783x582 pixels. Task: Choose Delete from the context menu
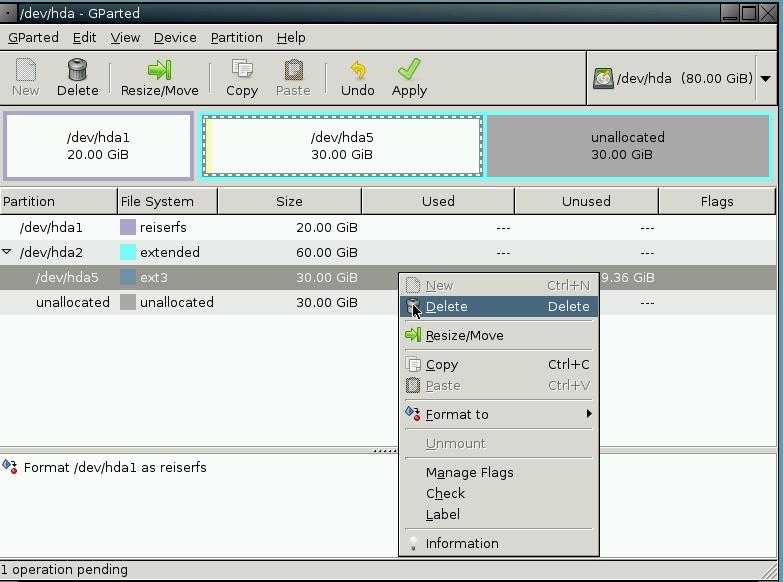tap(447, 307)
